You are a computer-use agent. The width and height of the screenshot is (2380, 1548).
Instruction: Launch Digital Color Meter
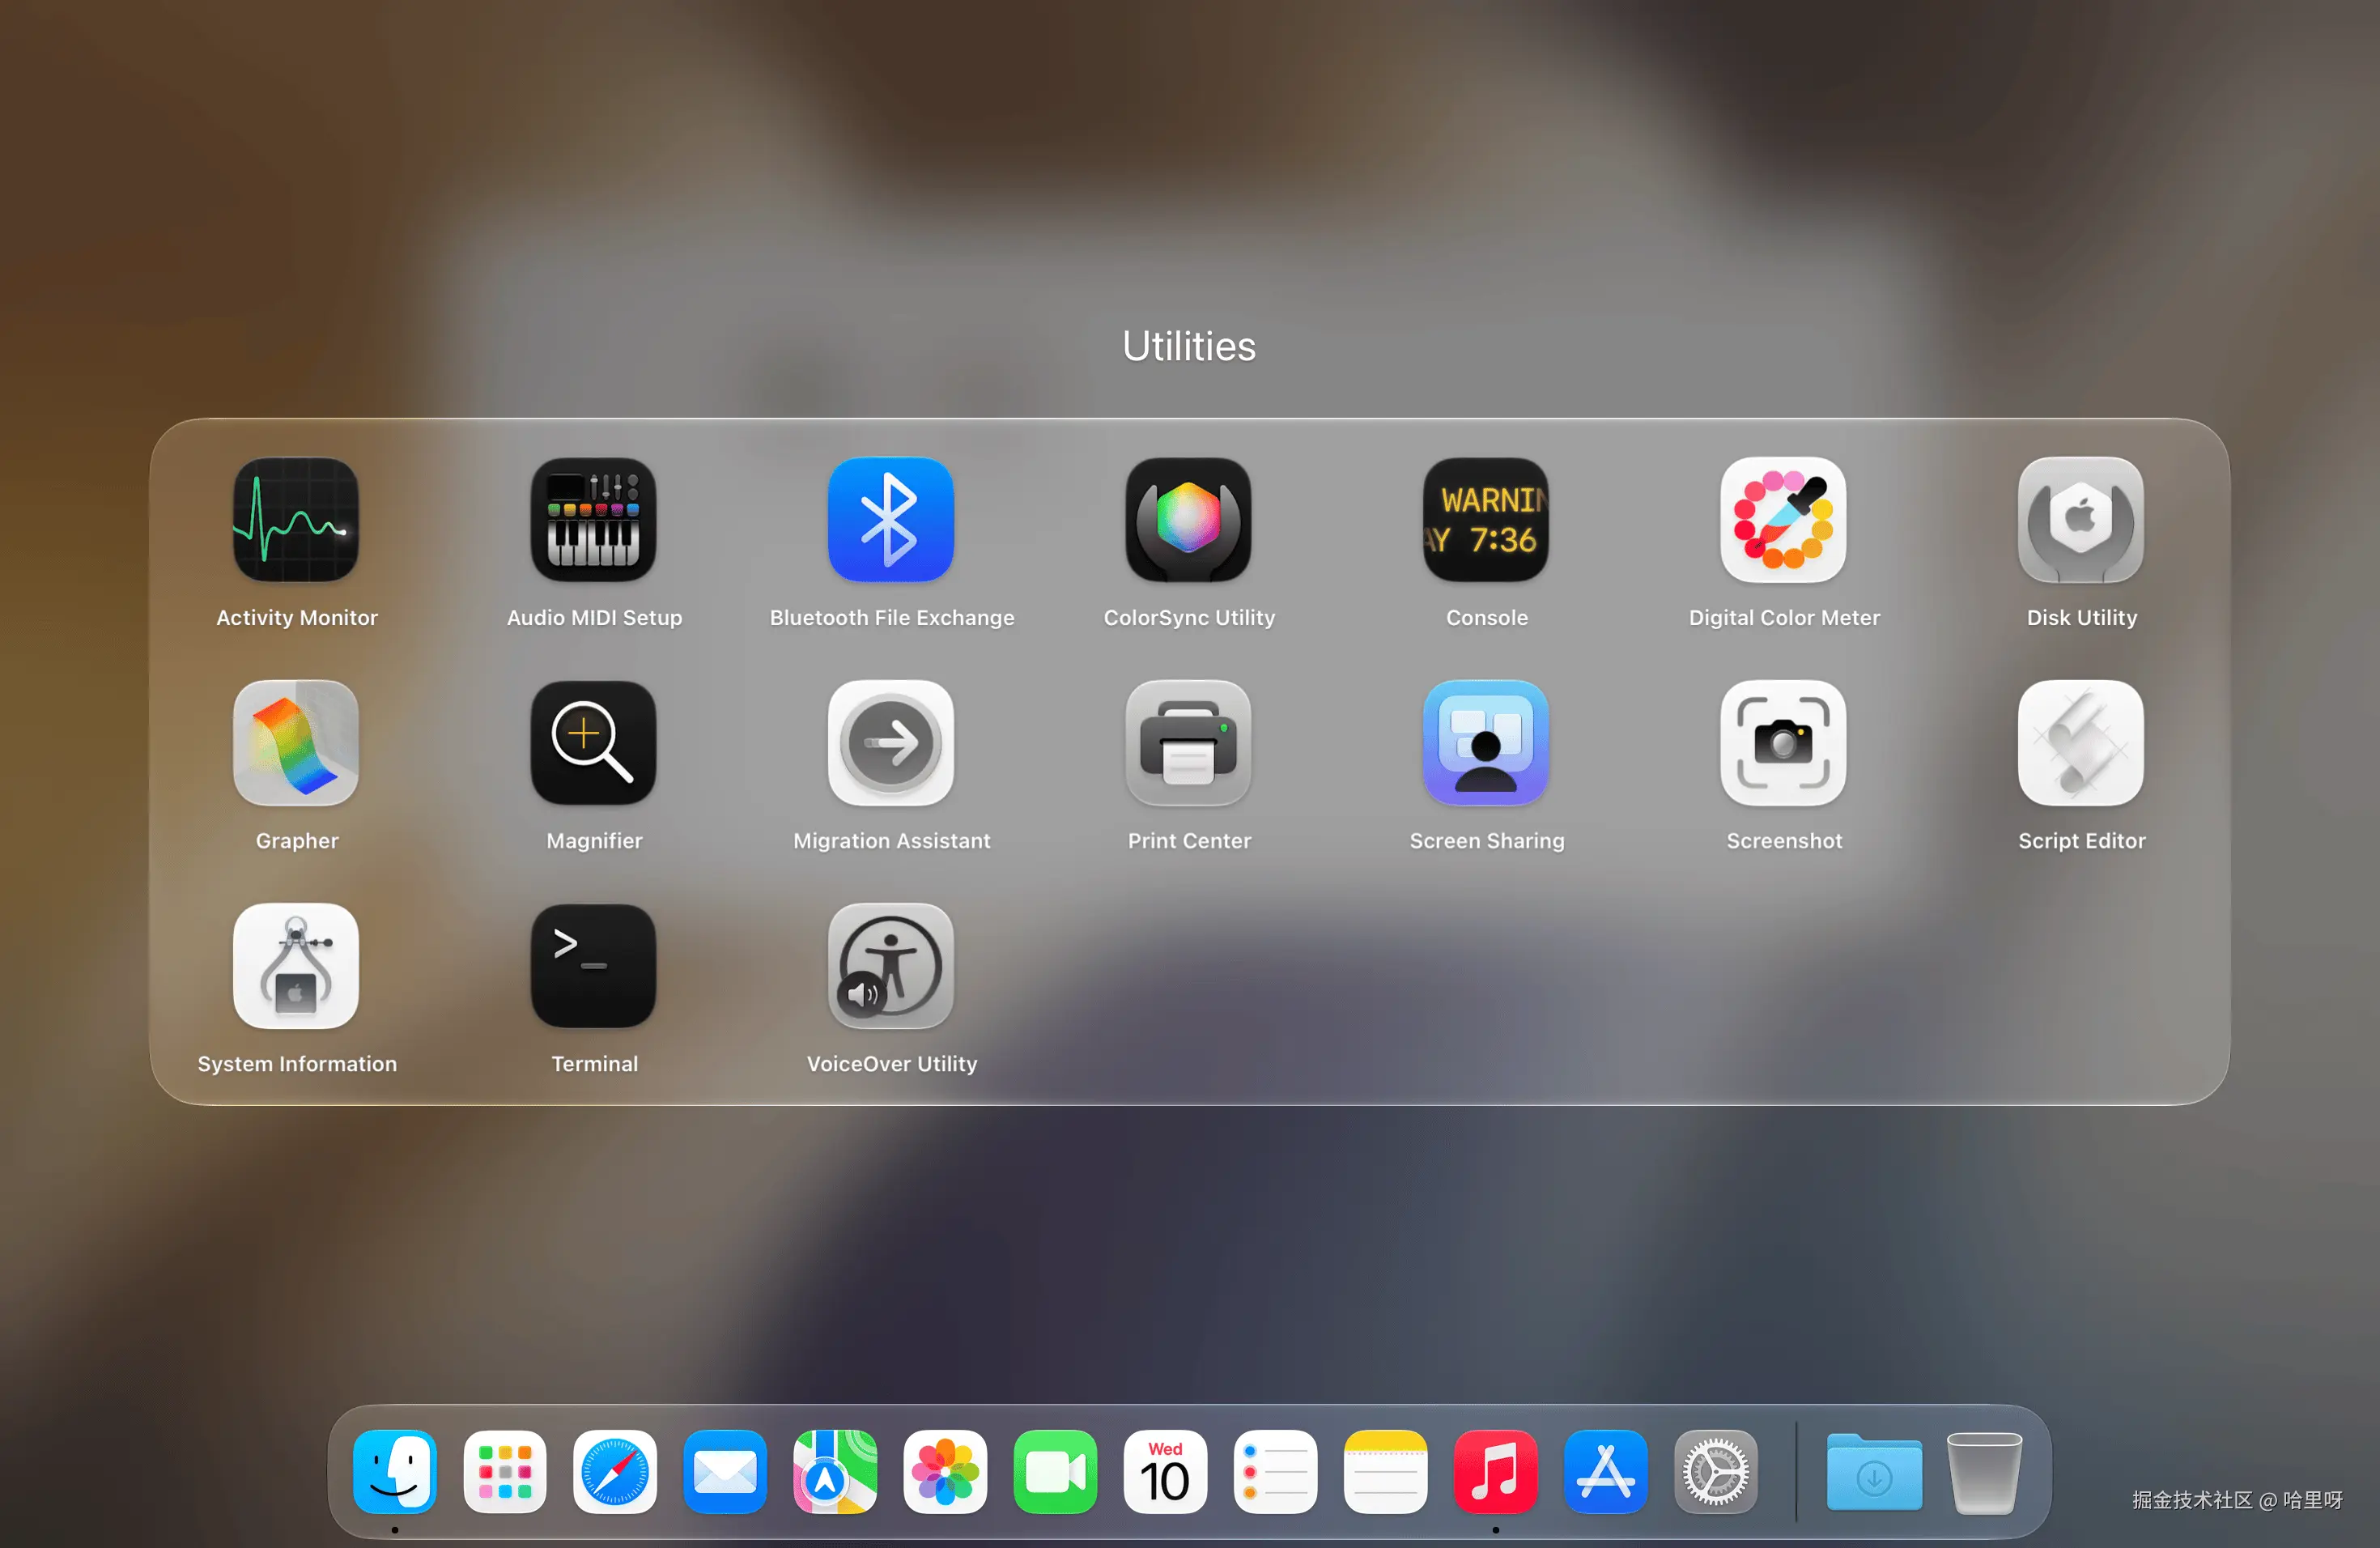point(1784,519)
